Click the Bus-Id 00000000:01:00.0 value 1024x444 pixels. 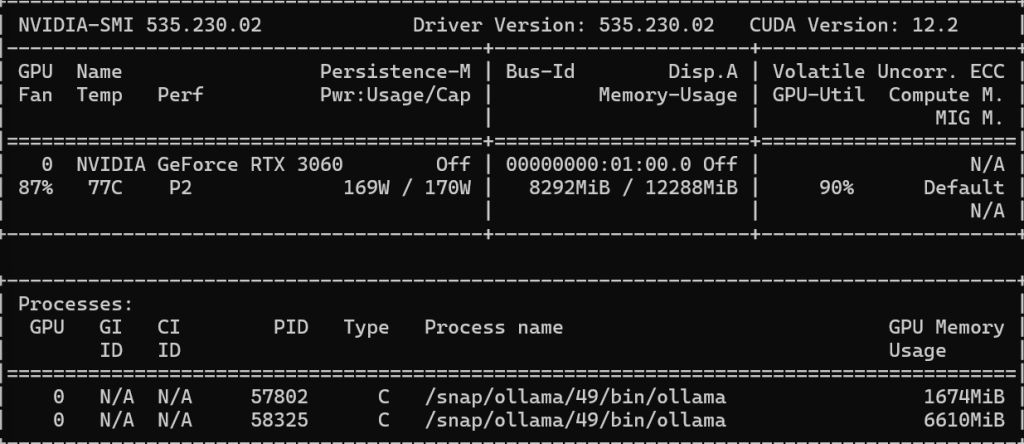598,165
